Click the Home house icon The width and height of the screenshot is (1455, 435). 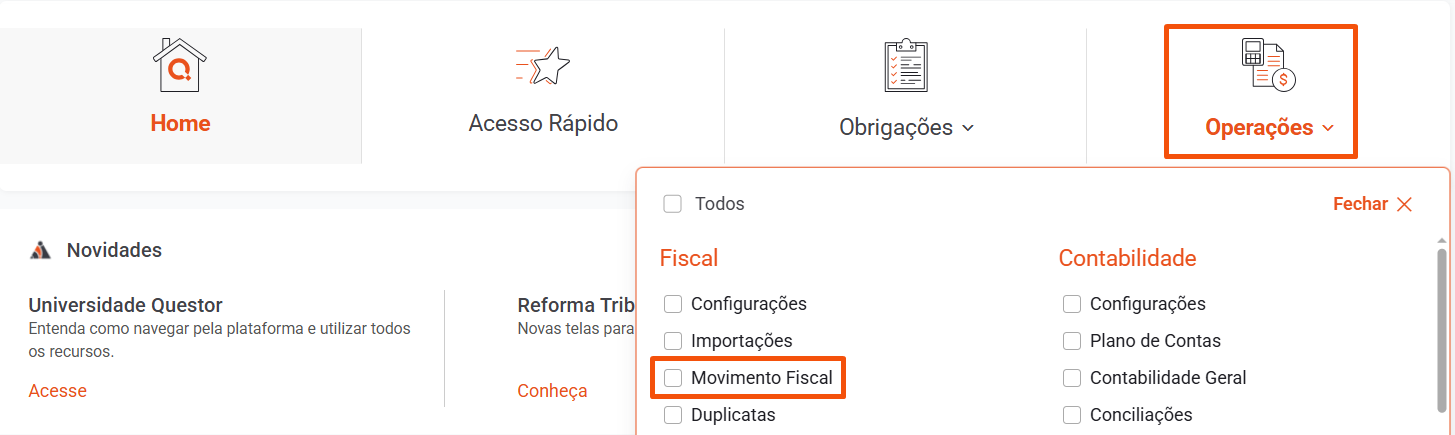pyautogui.click(x=180, y=64)
